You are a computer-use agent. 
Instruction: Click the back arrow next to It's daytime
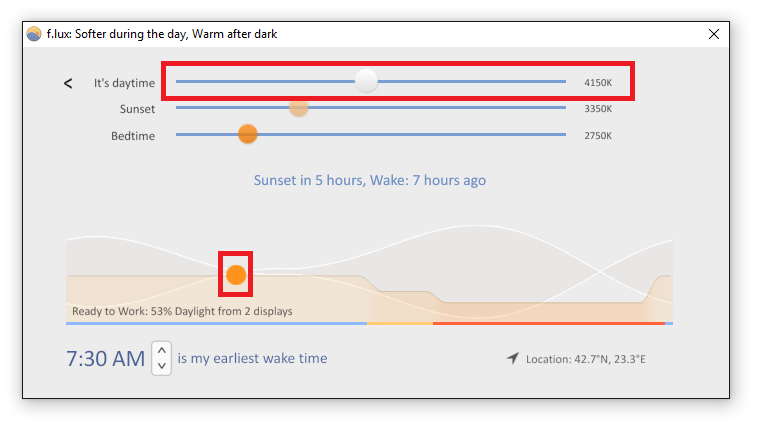click(68, 83)
